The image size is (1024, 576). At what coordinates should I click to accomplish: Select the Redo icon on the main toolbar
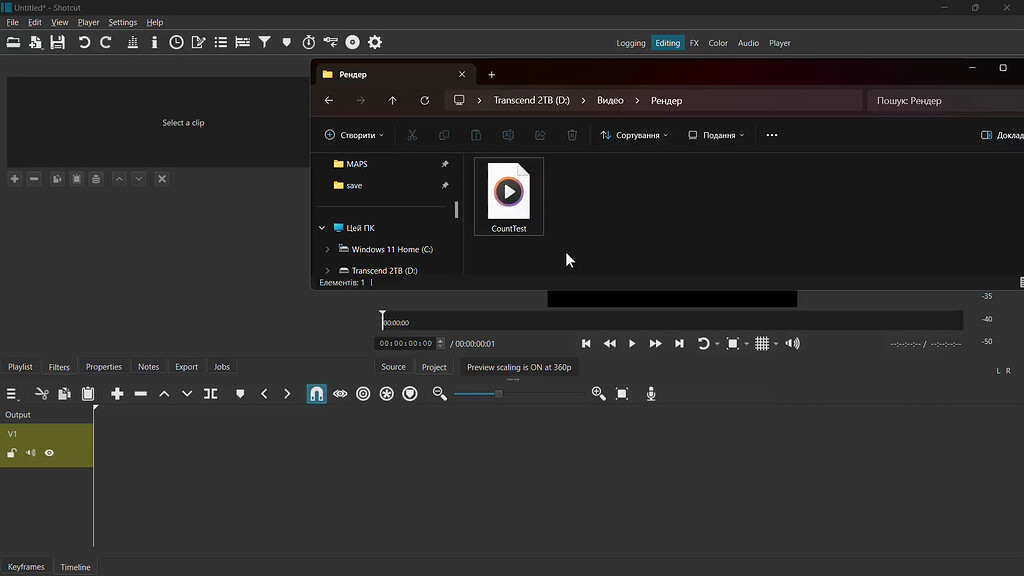108,42
